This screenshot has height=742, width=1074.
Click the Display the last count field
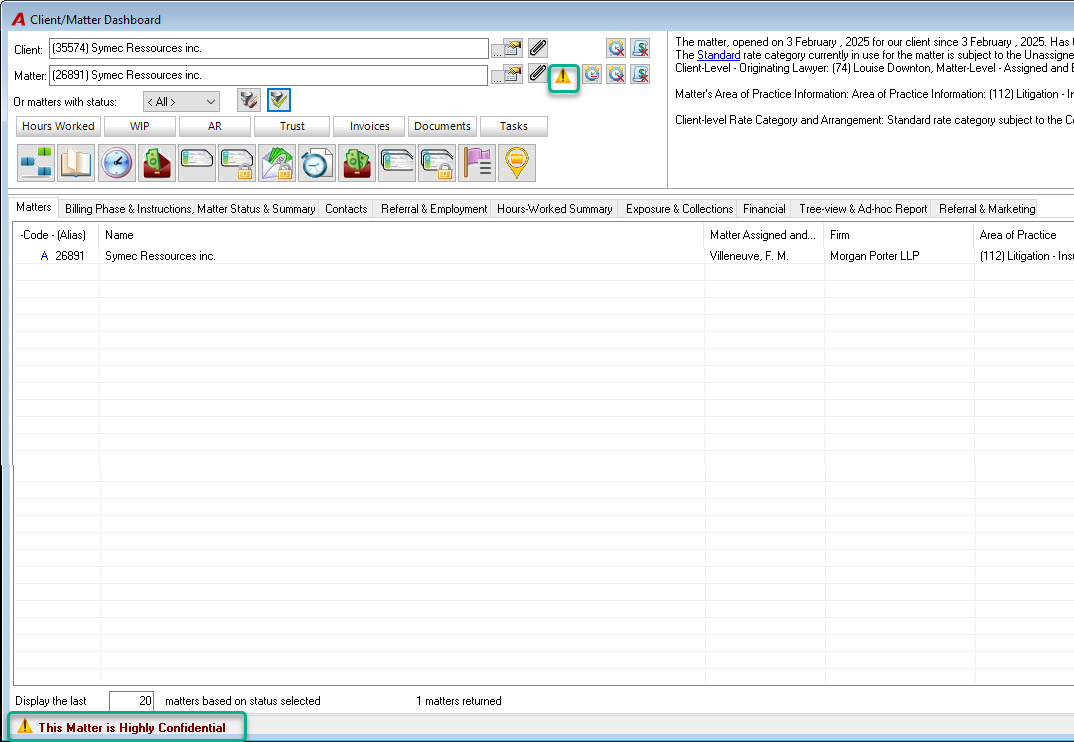coord(132,701)
